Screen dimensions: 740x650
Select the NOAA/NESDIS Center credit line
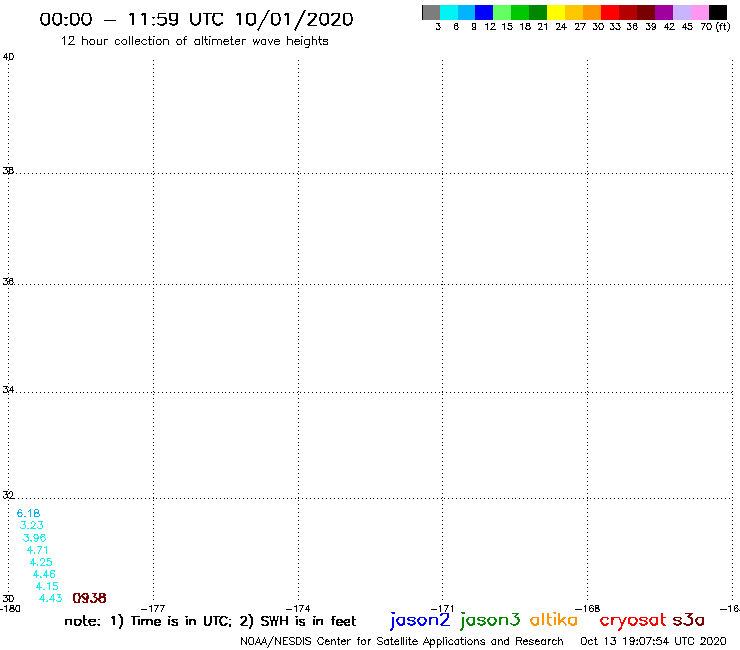pos(402,642)
